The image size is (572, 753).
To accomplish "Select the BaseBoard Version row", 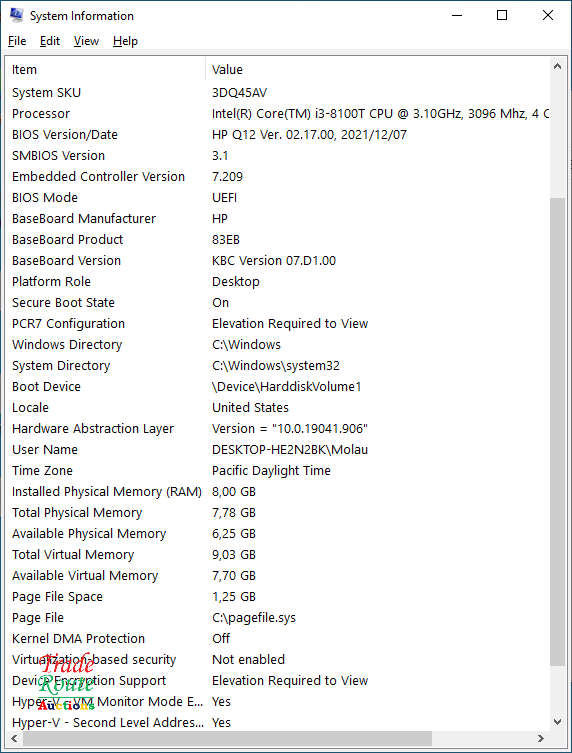I will pos(278,261).
